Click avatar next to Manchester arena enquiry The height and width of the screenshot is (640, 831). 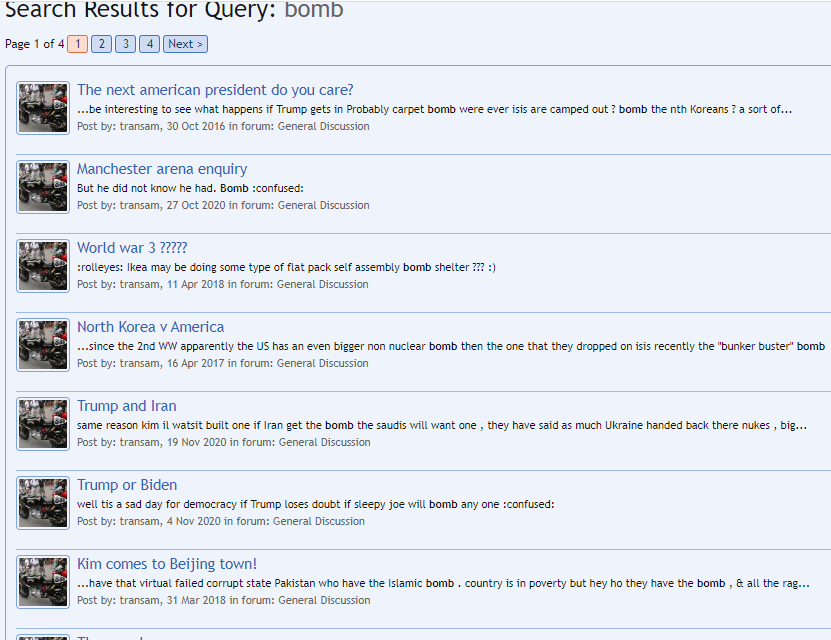pyautogui.click(x=43, y=187)
